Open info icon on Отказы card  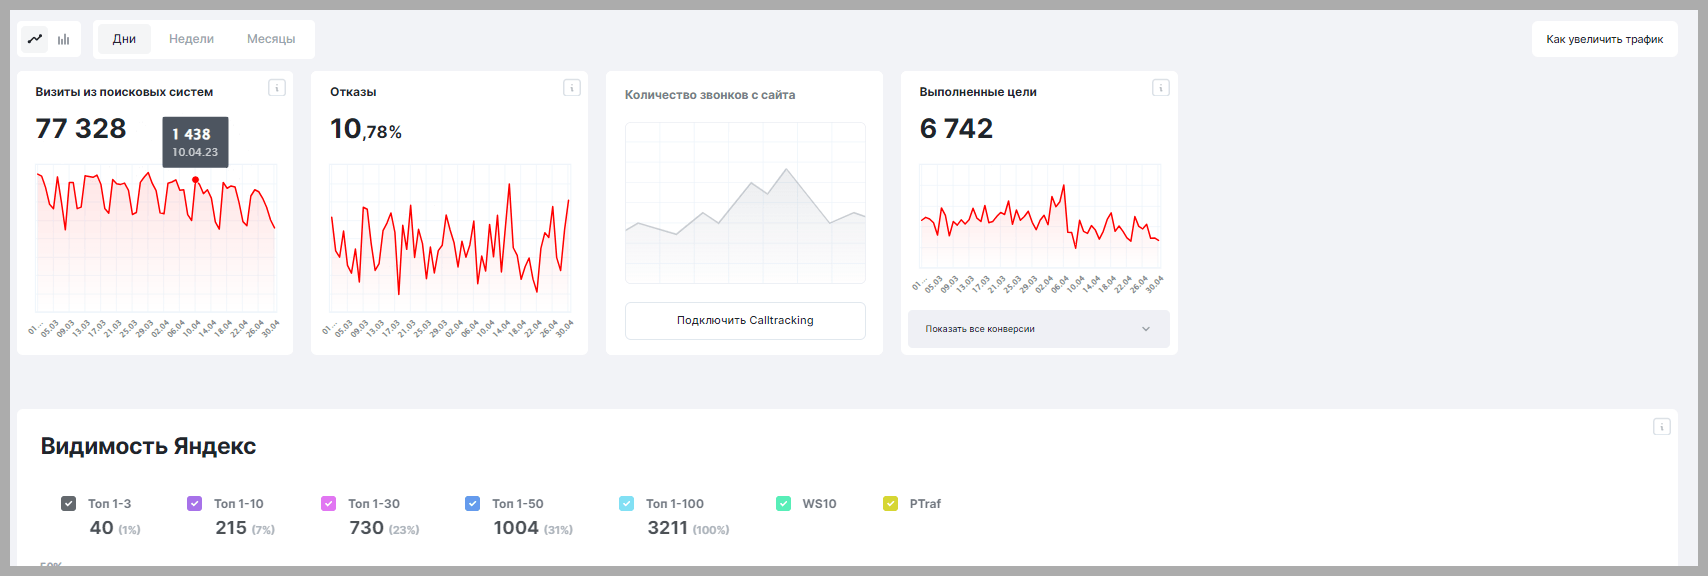tap(572, 88)
